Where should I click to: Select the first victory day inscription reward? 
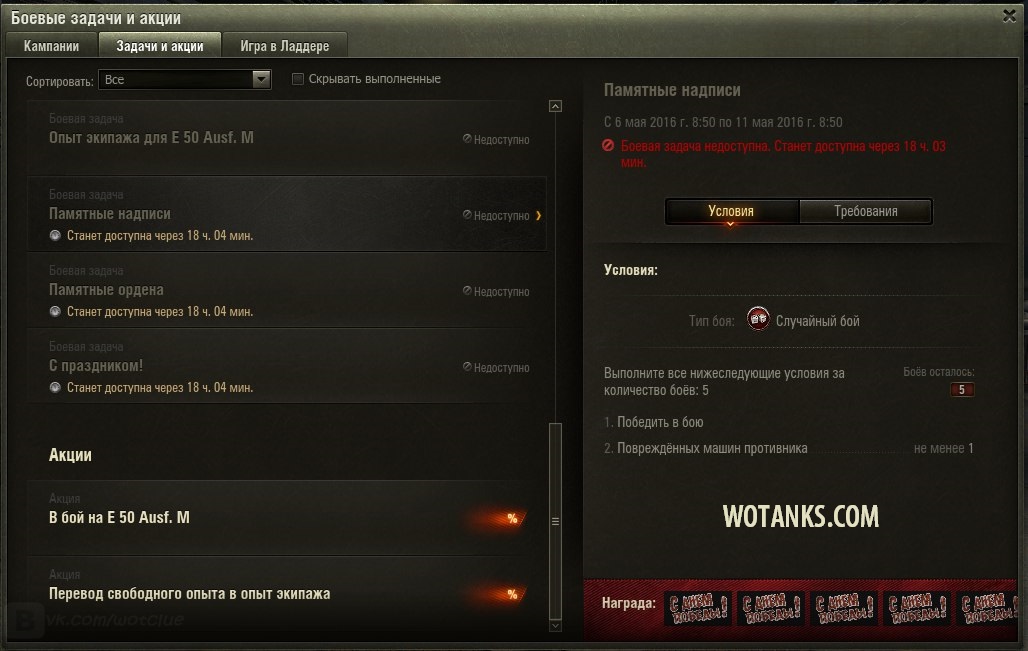[x=698, y=608]
